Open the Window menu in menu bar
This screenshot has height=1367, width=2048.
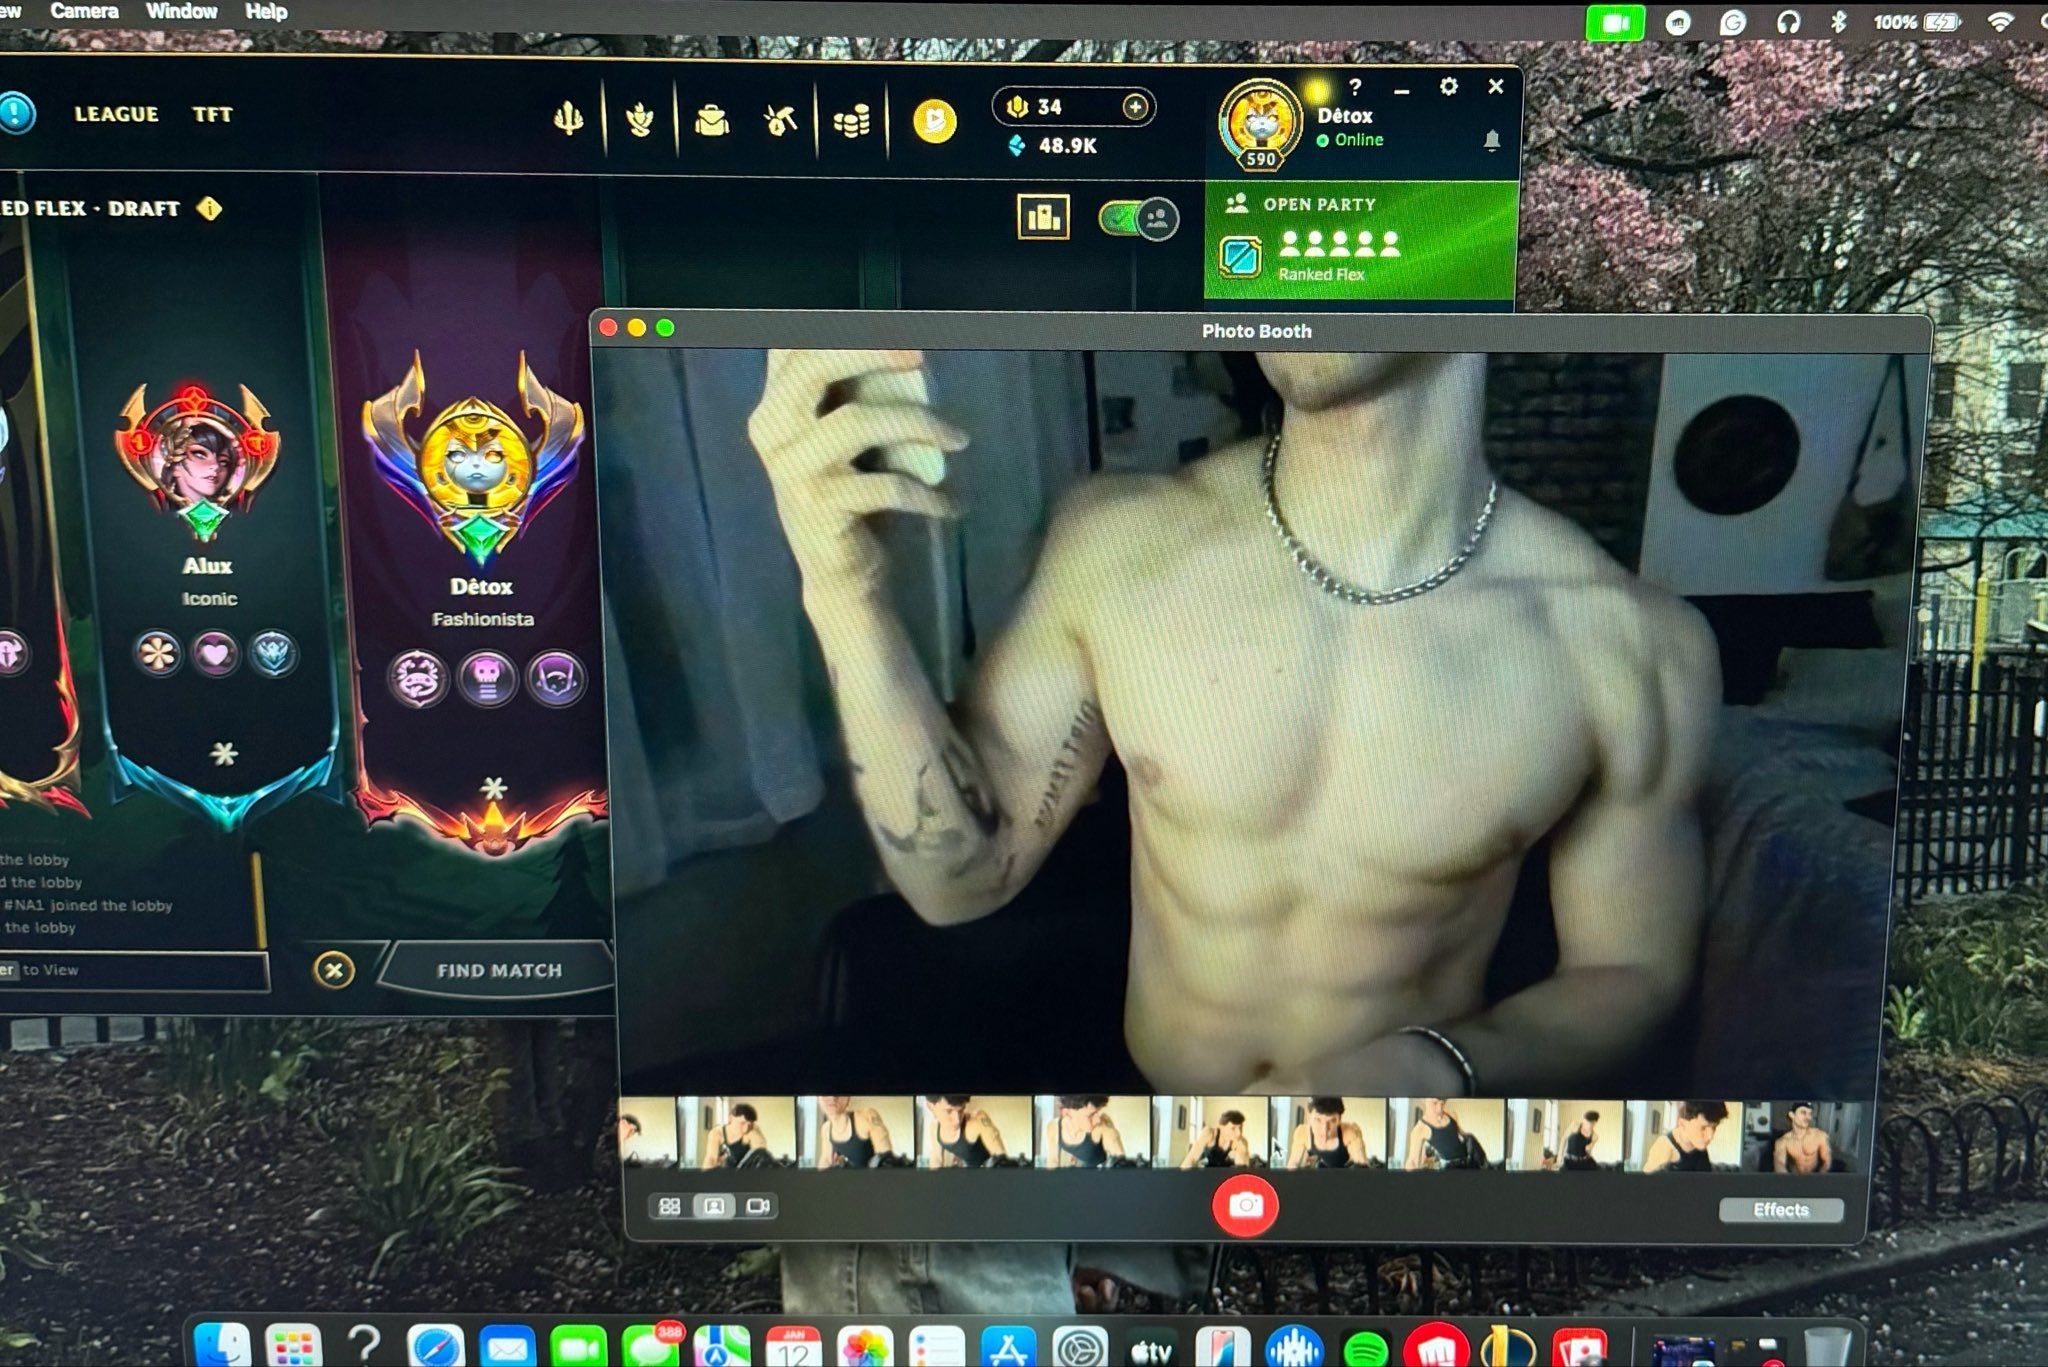[x=181, y=11]
